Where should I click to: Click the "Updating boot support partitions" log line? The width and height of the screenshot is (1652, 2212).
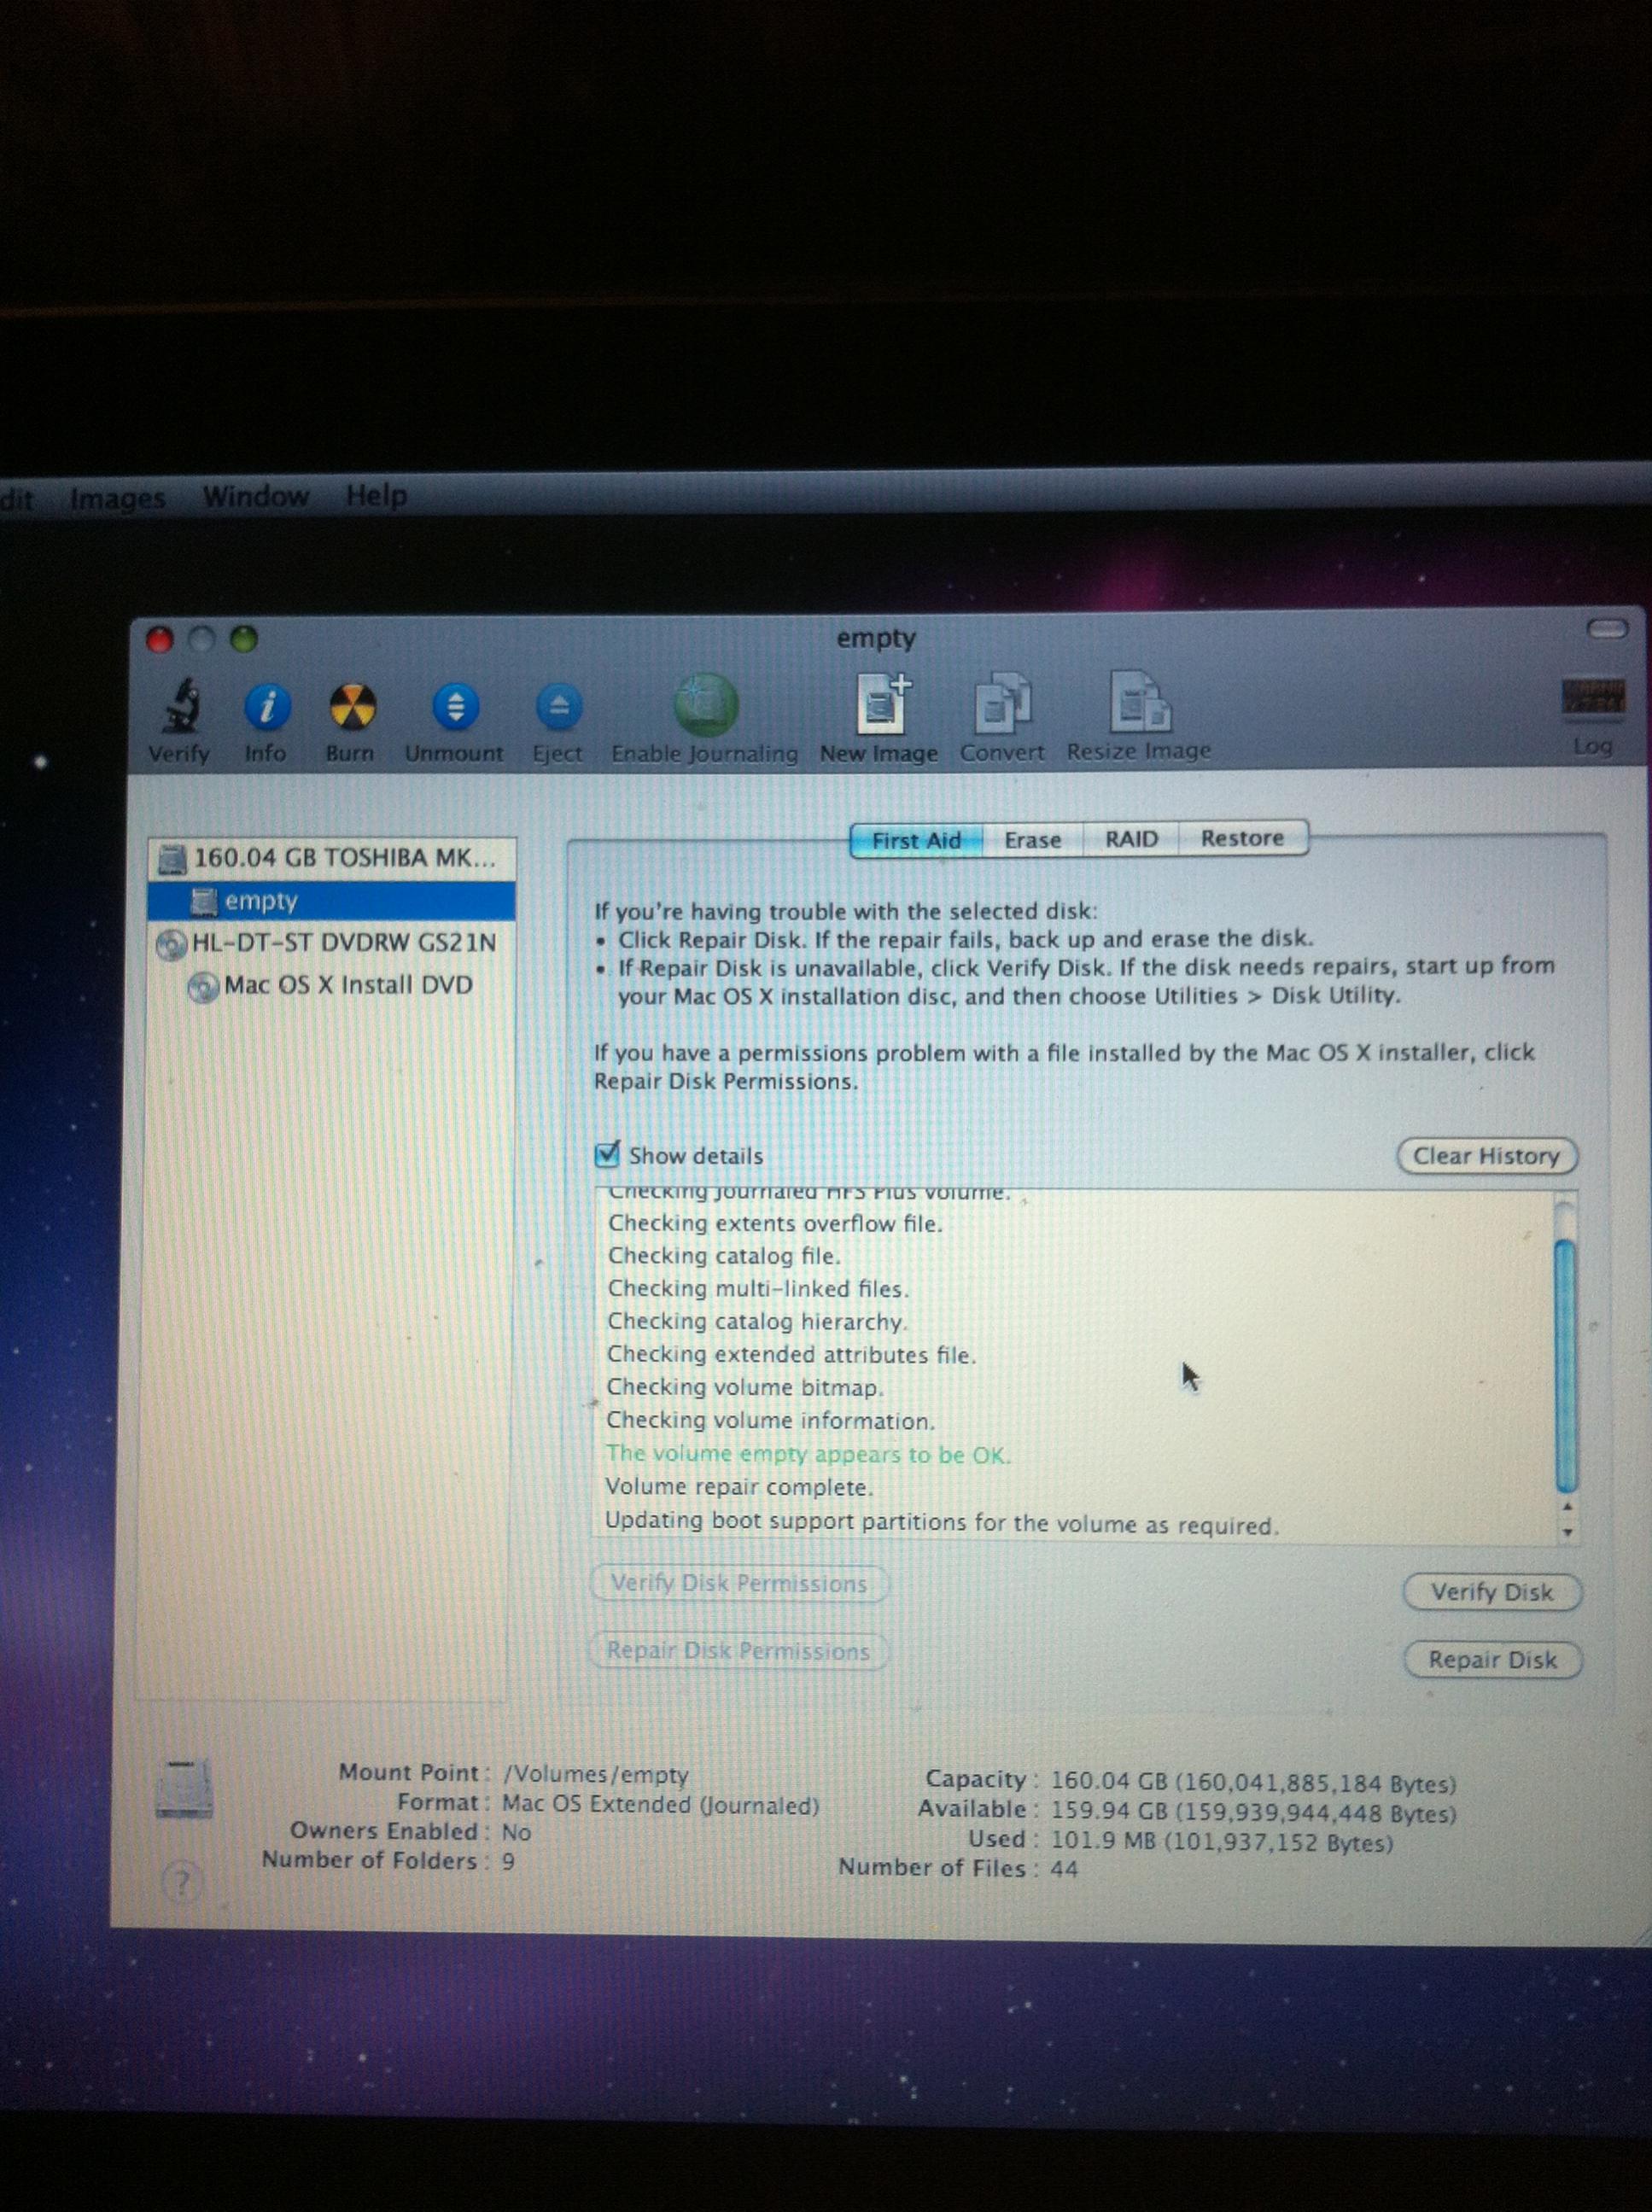point(942,1522)
